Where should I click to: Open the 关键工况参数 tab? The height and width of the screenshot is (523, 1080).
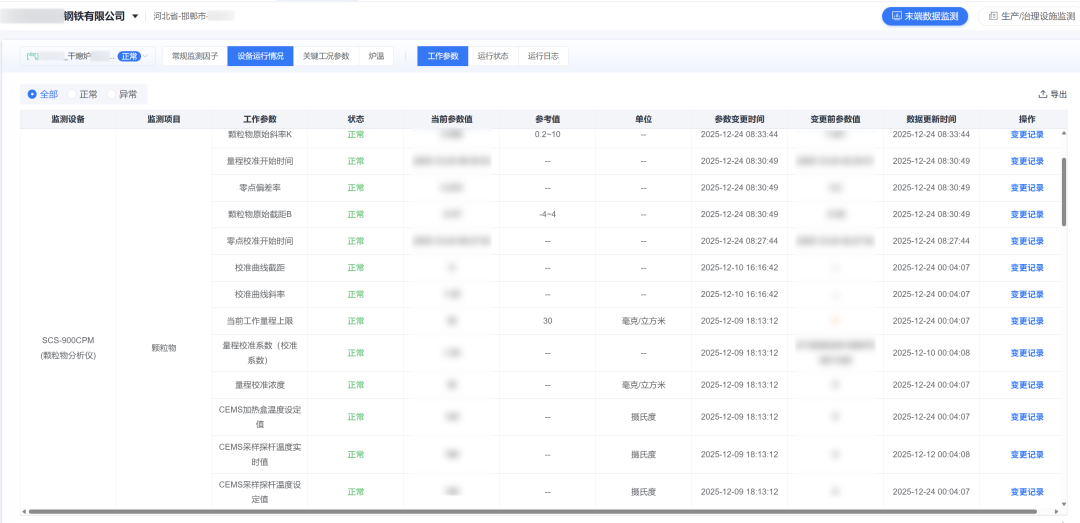point(326,56)
